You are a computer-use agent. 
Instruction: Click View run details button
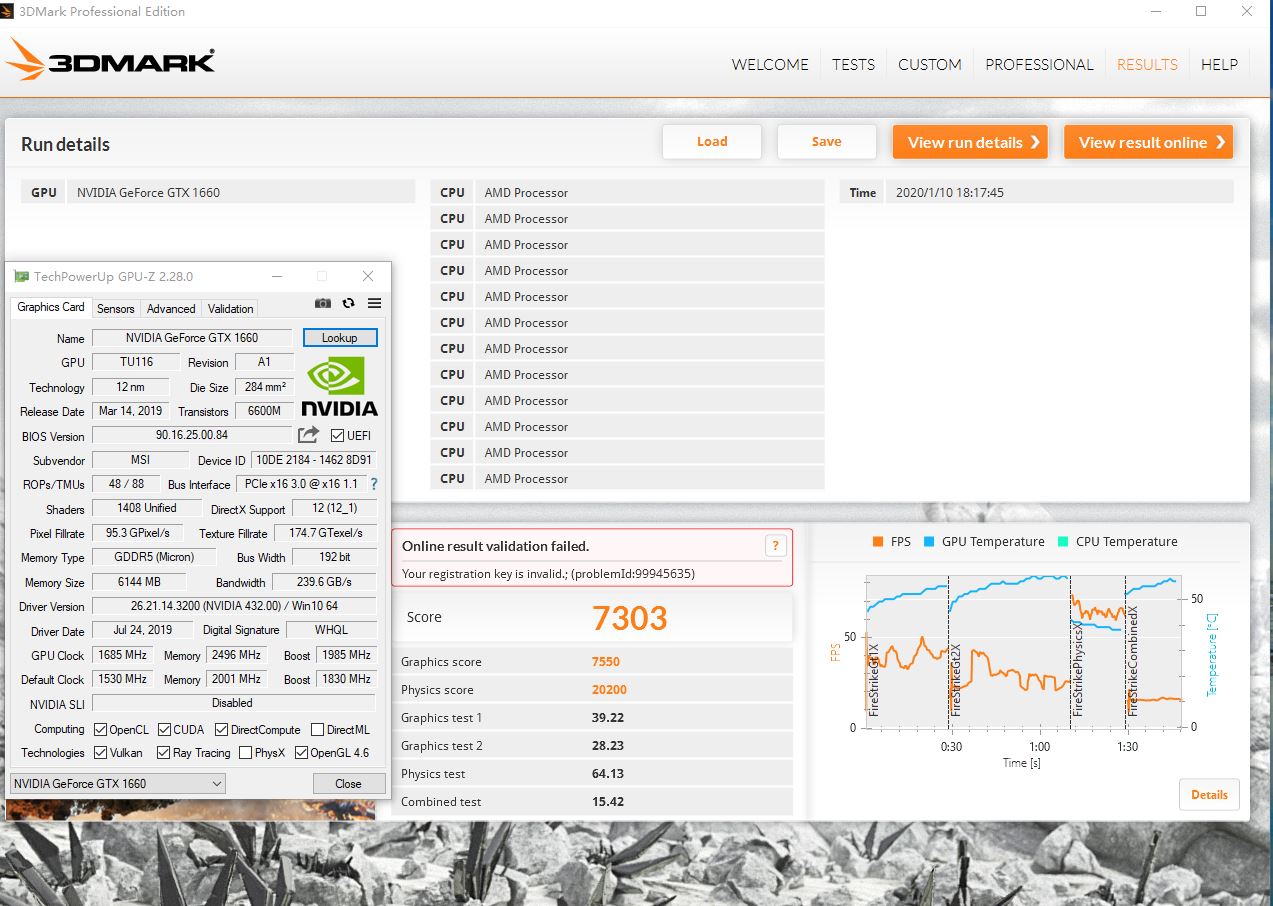(x=970, y=142)
